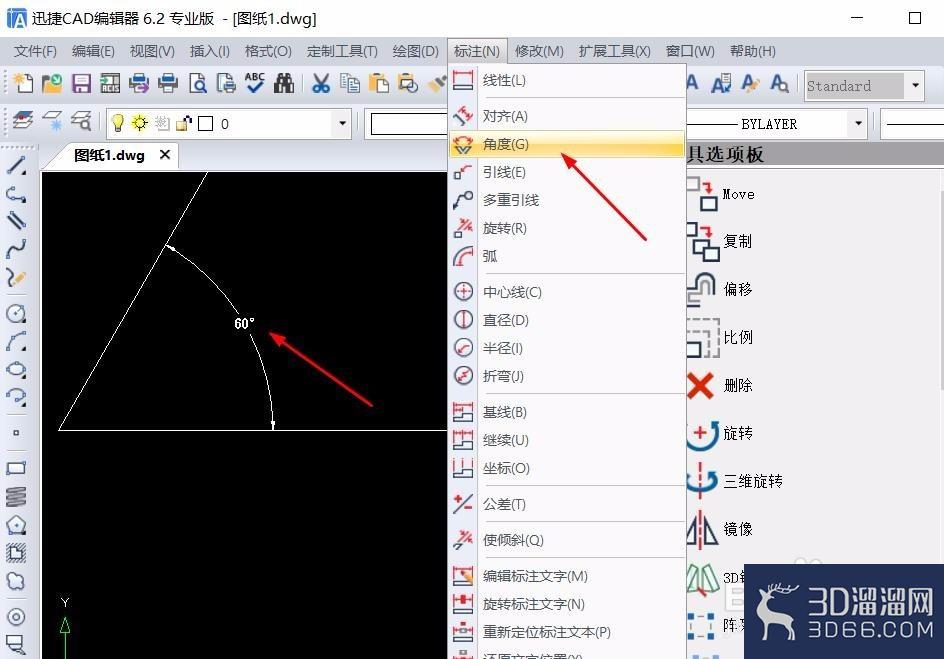
Task: Choose 半径(I) dimension menu item
Action: pos(567,348)
